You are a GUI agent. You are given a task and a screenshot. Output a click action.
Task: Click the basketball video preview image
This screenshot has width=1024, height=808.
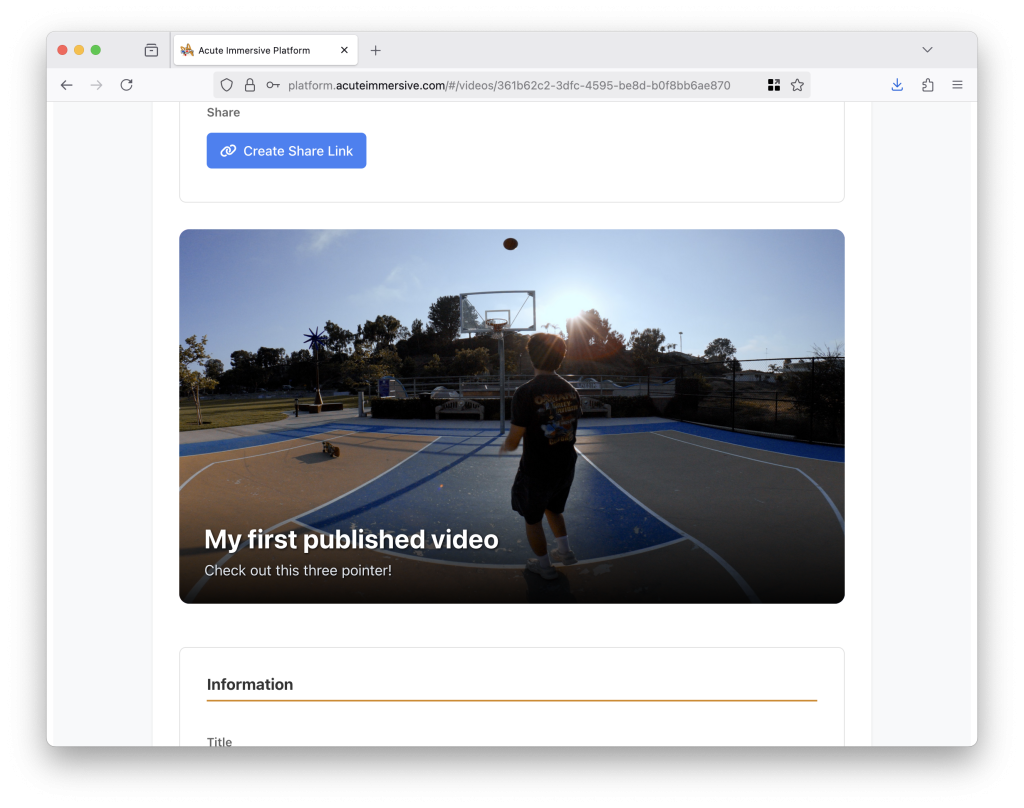[x=512, y=416]
